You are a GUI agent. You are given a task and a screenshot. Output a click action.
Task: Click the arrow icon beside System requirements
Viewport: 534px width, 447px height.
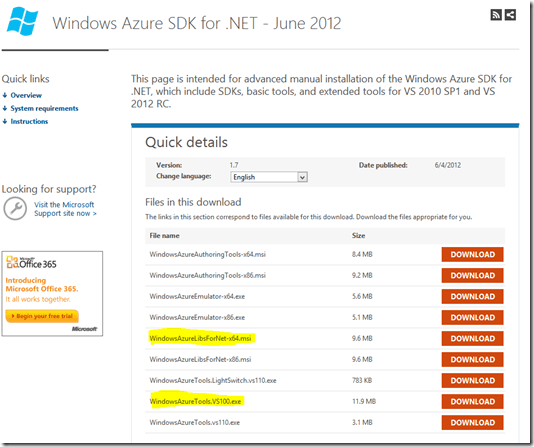[x=5, y=108]
